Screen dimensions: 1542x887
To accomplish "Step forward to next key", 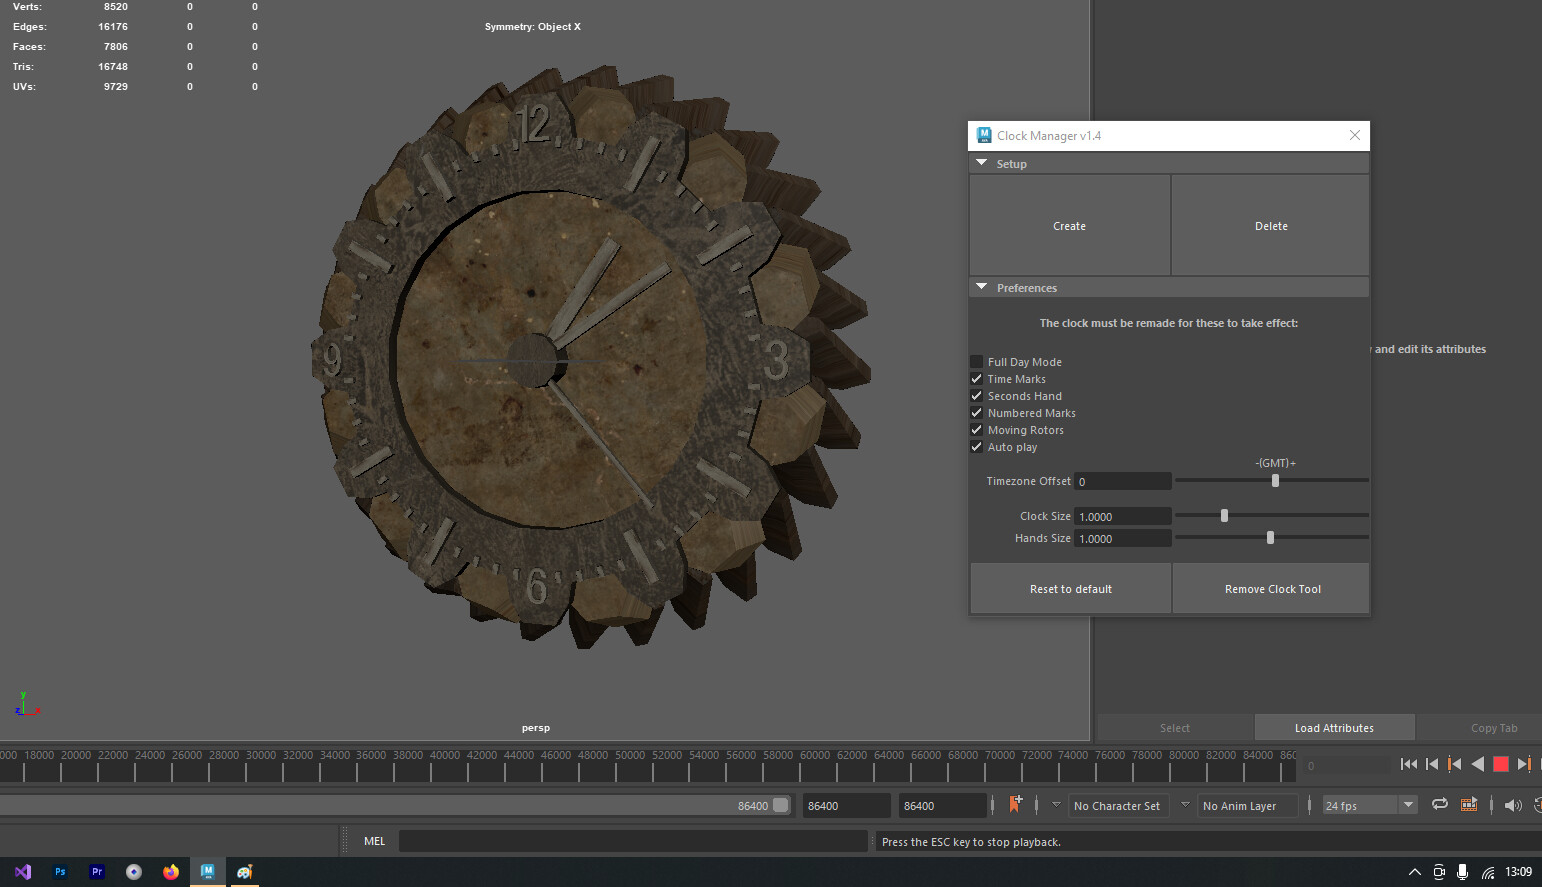I will 1523,764.
